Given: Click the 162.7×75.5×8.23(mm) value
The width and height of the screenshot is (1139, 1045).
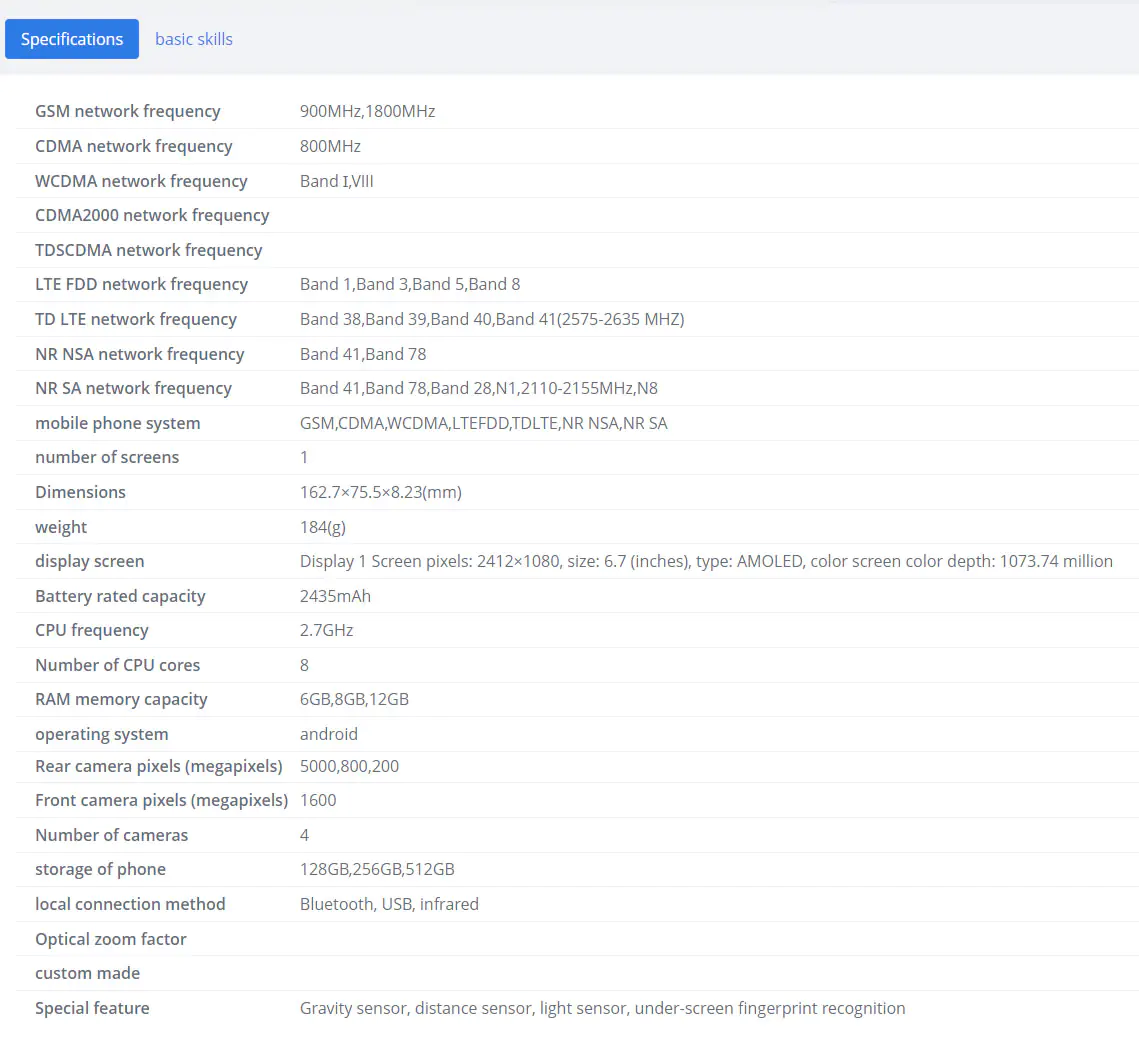Looking at the screenshot, I should (x=381, y=492).
